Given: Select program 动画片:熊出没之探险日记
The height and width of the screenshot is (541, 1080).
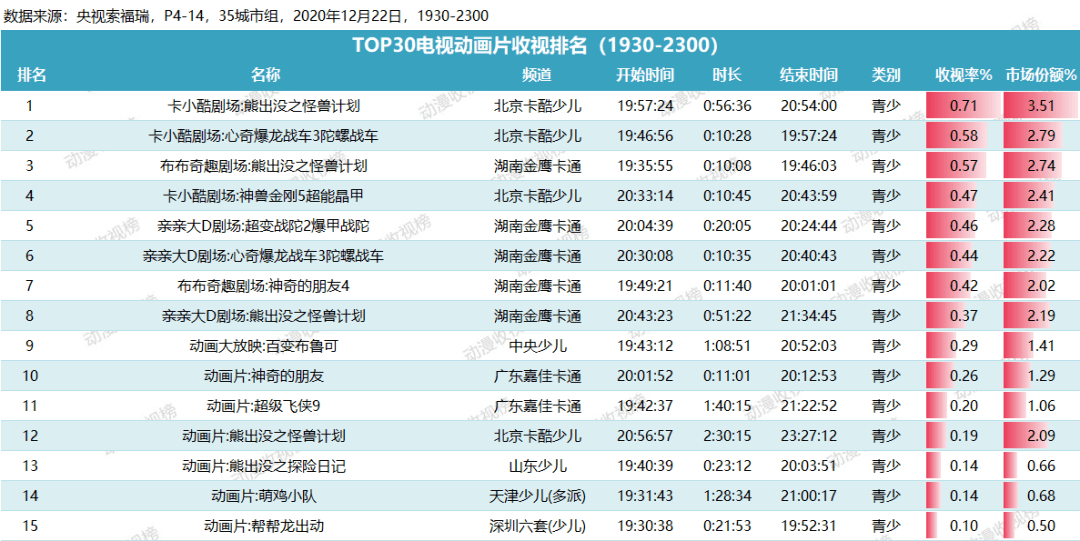Looking at the screenshot, I should click(x=264, y=467).
